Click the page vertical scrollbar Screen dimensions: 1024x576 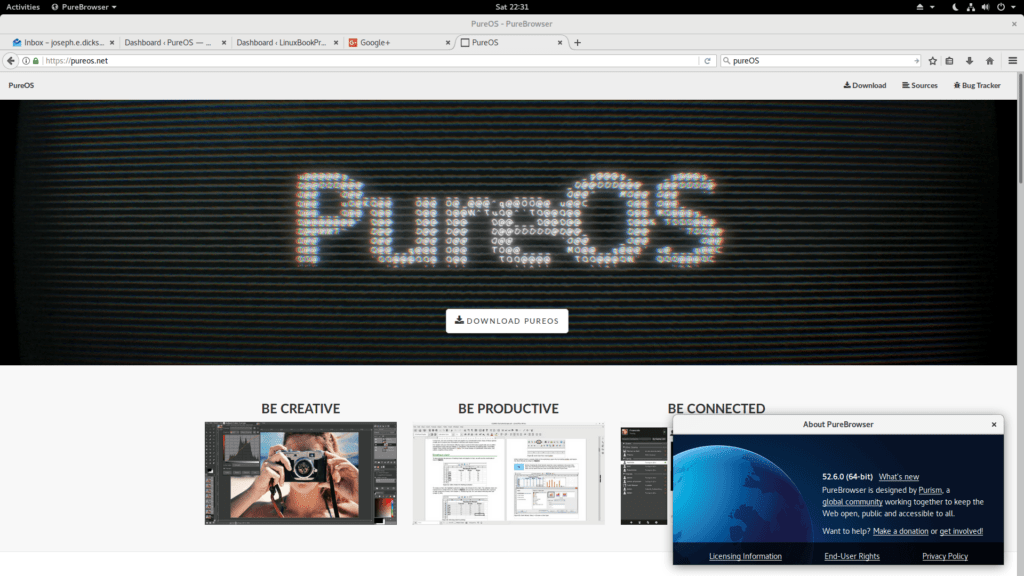pos(1021,131)
